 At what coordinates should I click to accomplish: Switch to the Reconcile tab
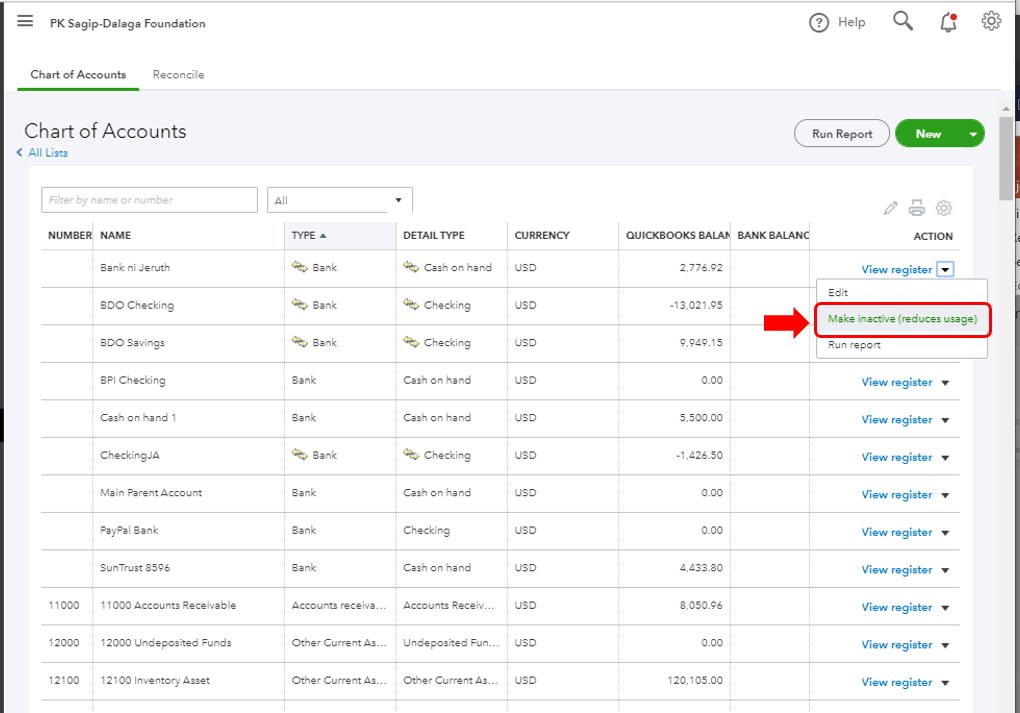click(x=178, y=74)
